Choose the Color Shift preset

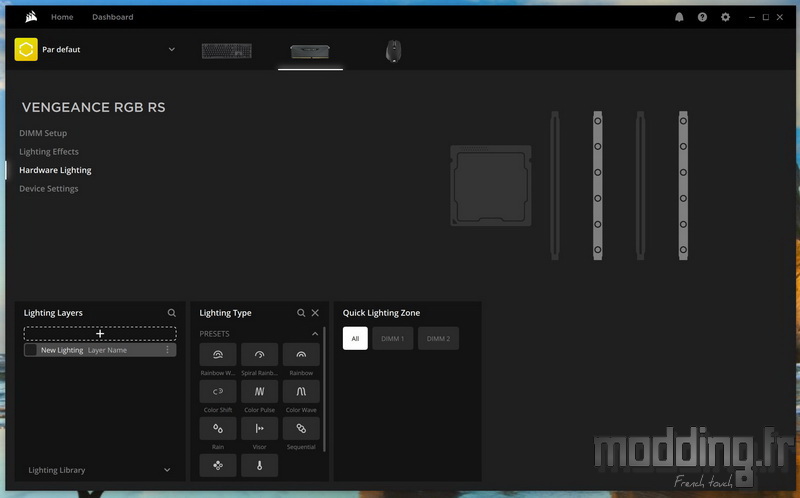218,391
